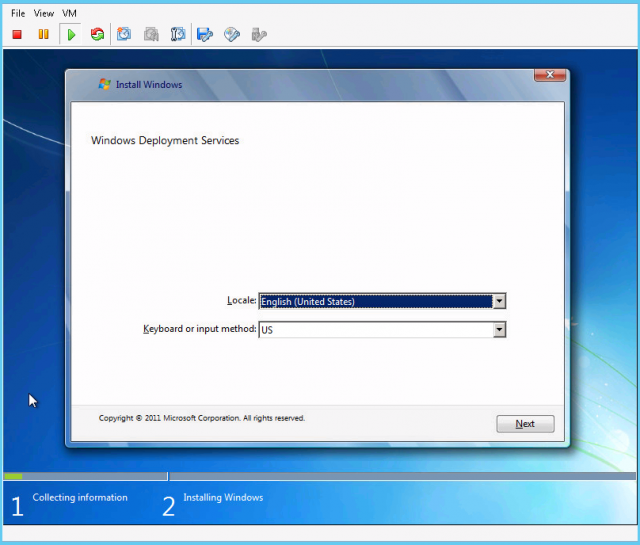
Task: Click the Locale label
Action: point(242,300)
